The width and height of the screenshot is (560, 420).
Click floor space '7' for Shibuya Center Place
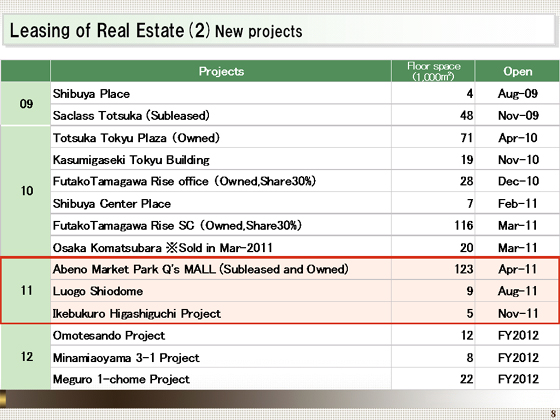pos(470,204)
